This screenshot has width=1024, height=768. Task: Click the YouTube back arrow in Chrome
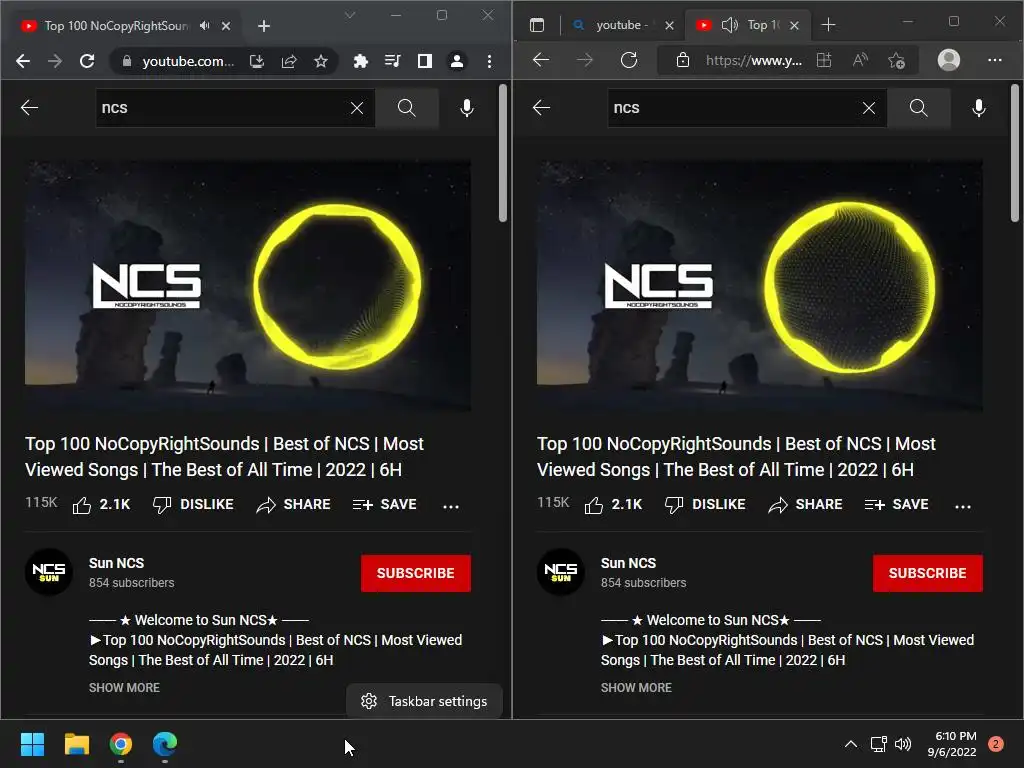coord(29,108)
